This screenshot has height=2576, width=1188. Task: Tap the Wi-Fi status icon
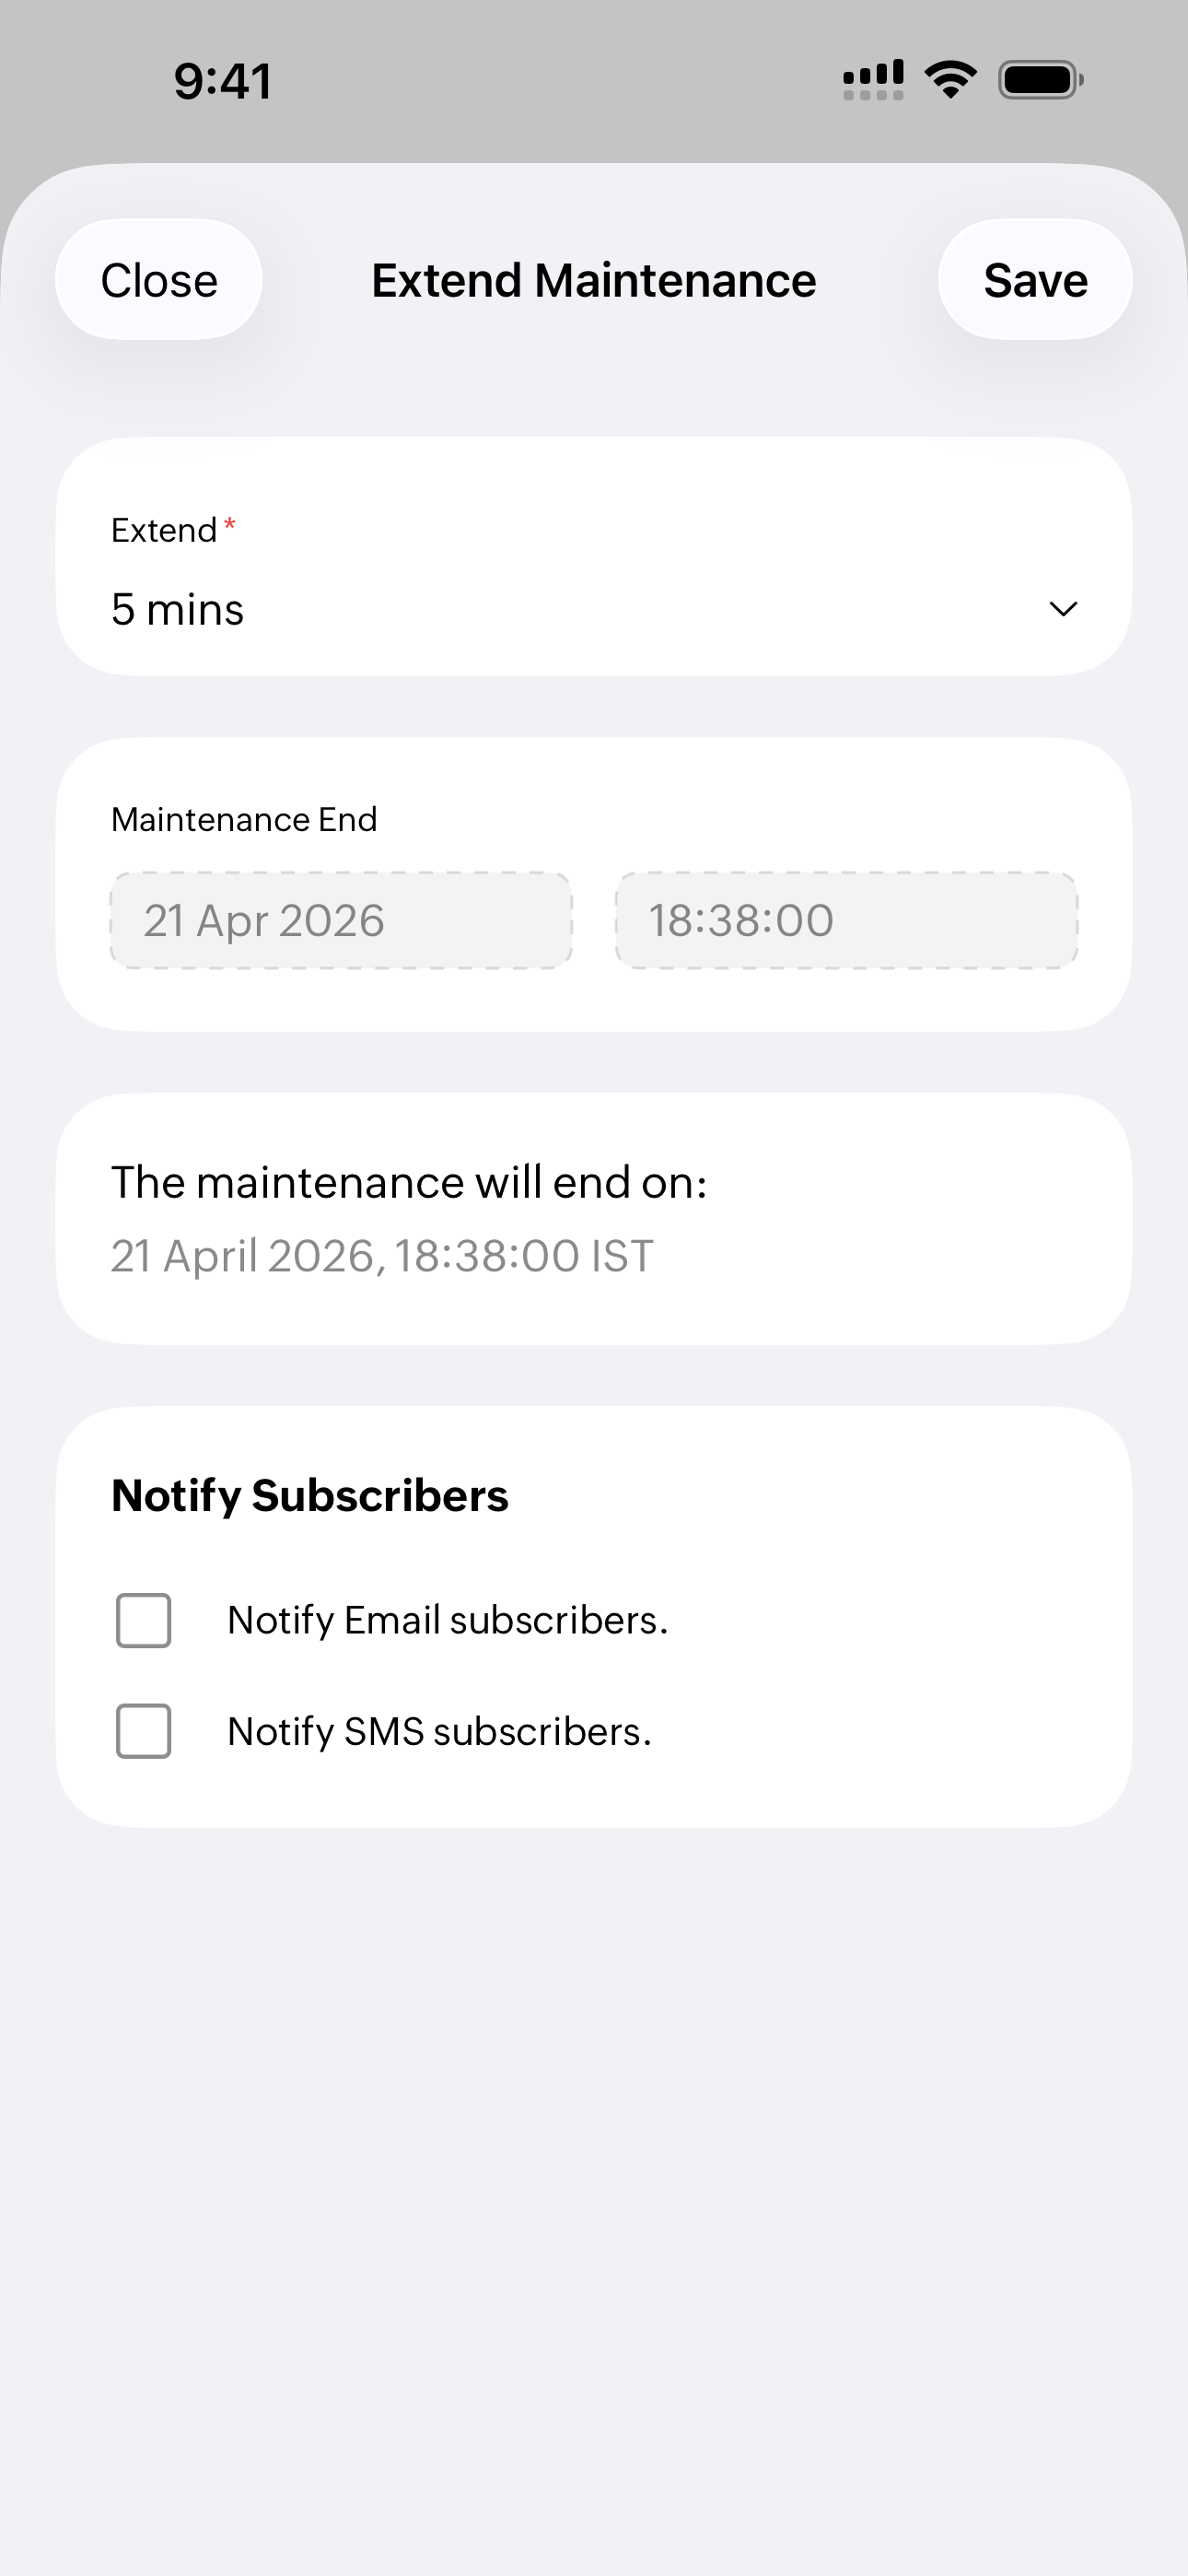pos(951,80)
